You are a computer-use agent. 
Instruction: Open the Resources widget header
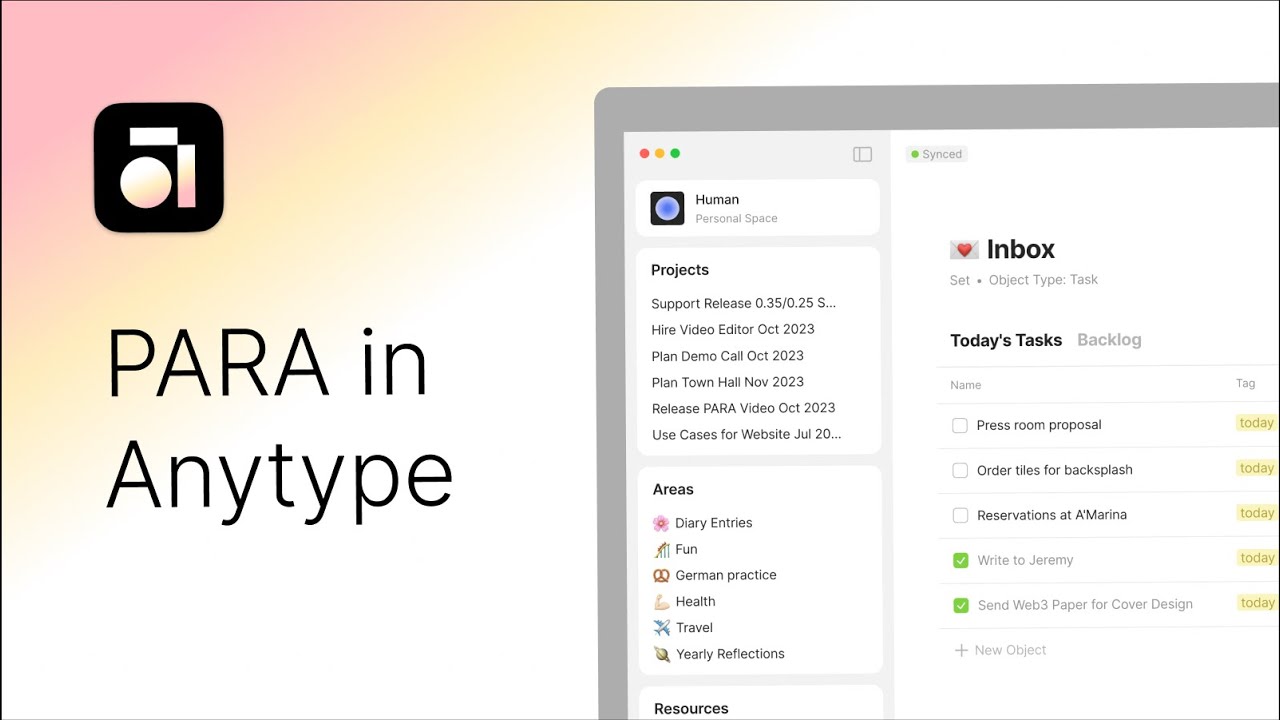coord(691,708)
